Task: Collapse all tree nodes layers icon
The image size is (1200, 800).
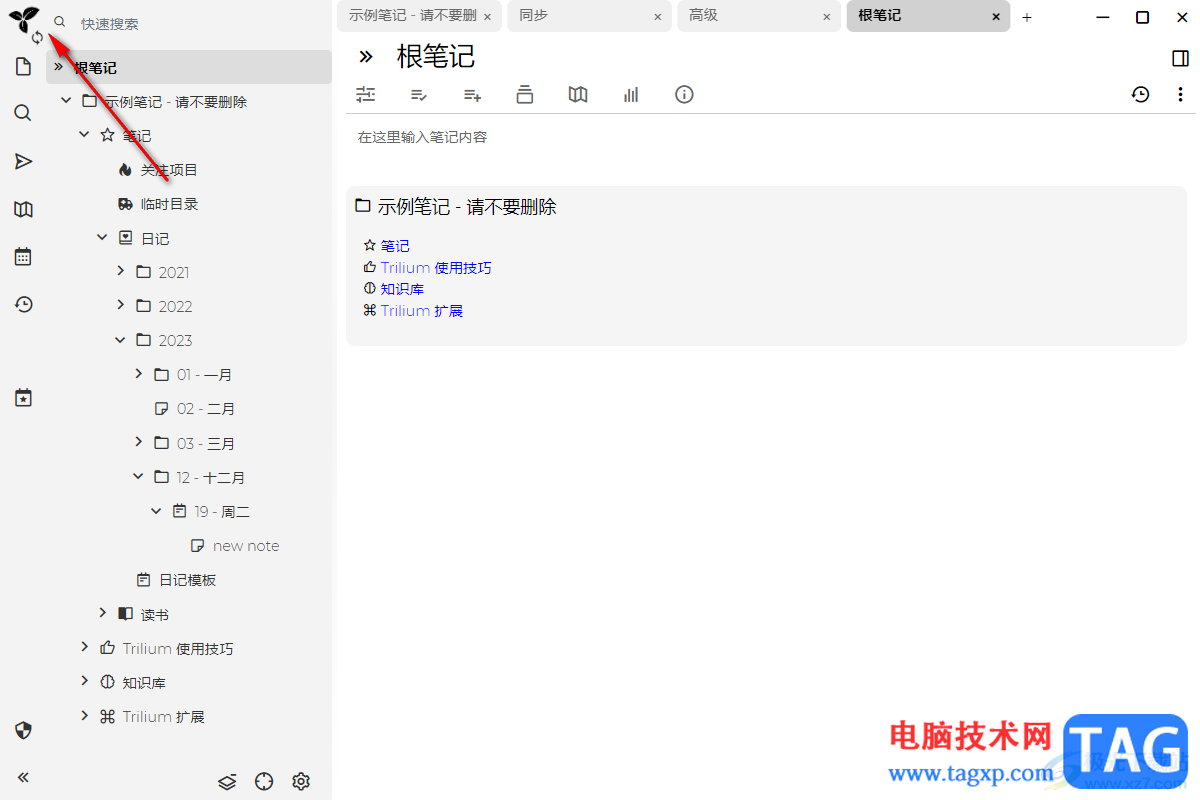Action: pos(227,782)
